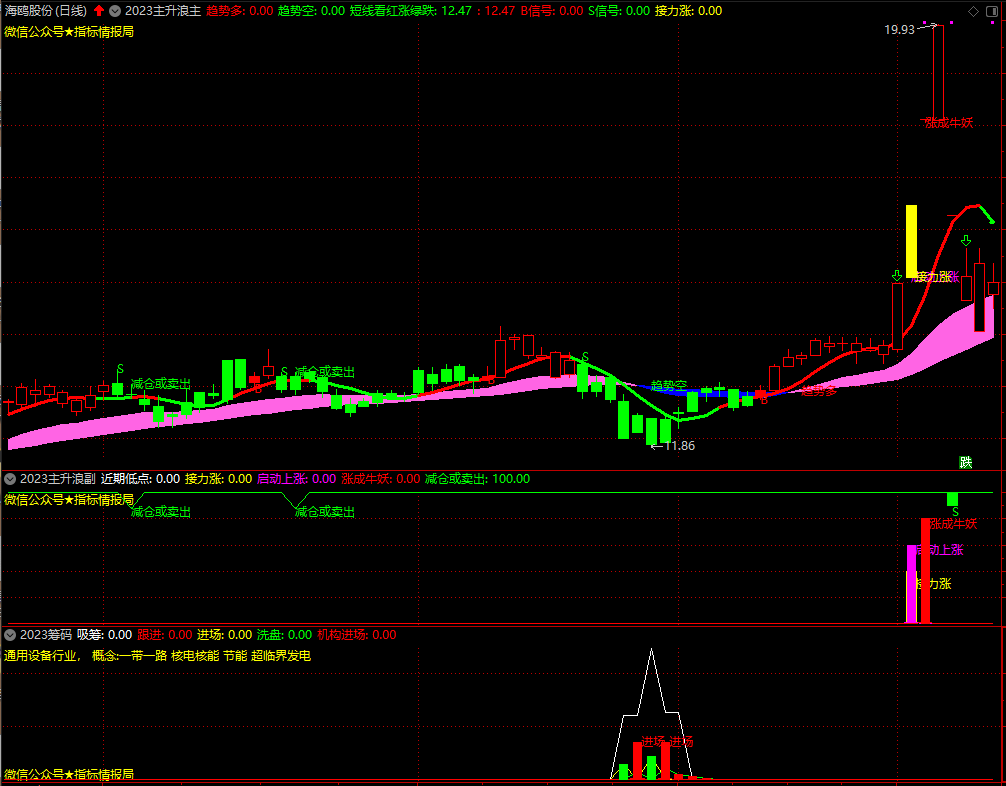Click the 通用设备行业 industry label
This screenshot has width=1006, height=786.
pos(41,656)
